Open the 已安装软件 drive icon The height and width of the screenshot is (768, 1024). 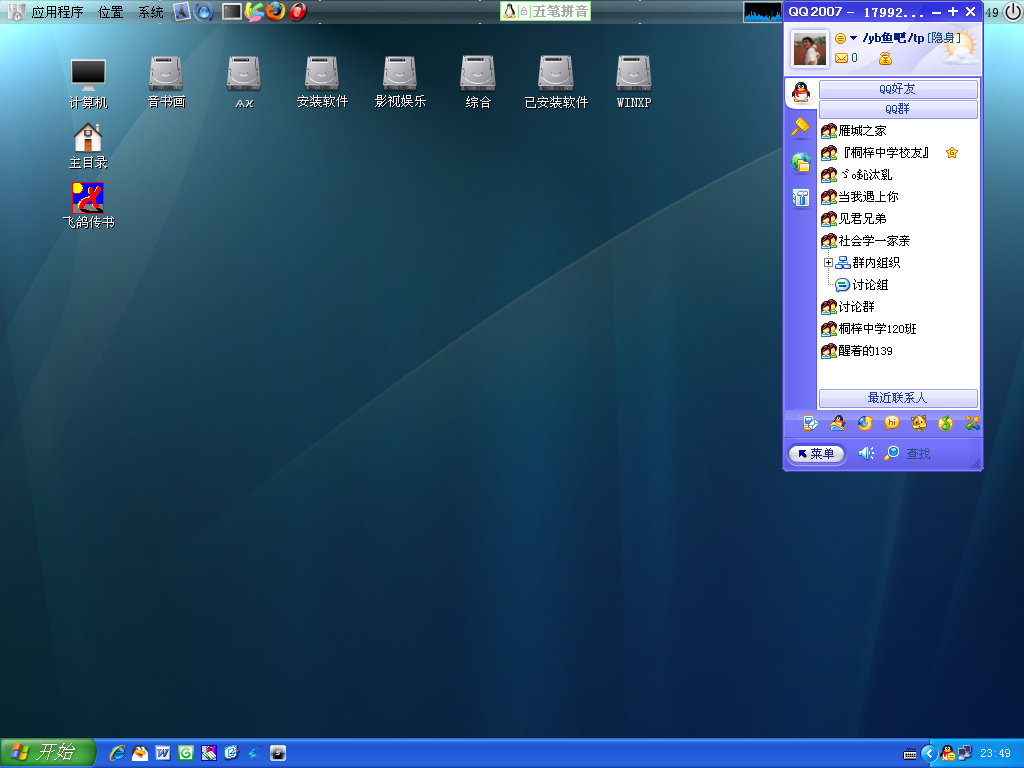pos(556,82)
